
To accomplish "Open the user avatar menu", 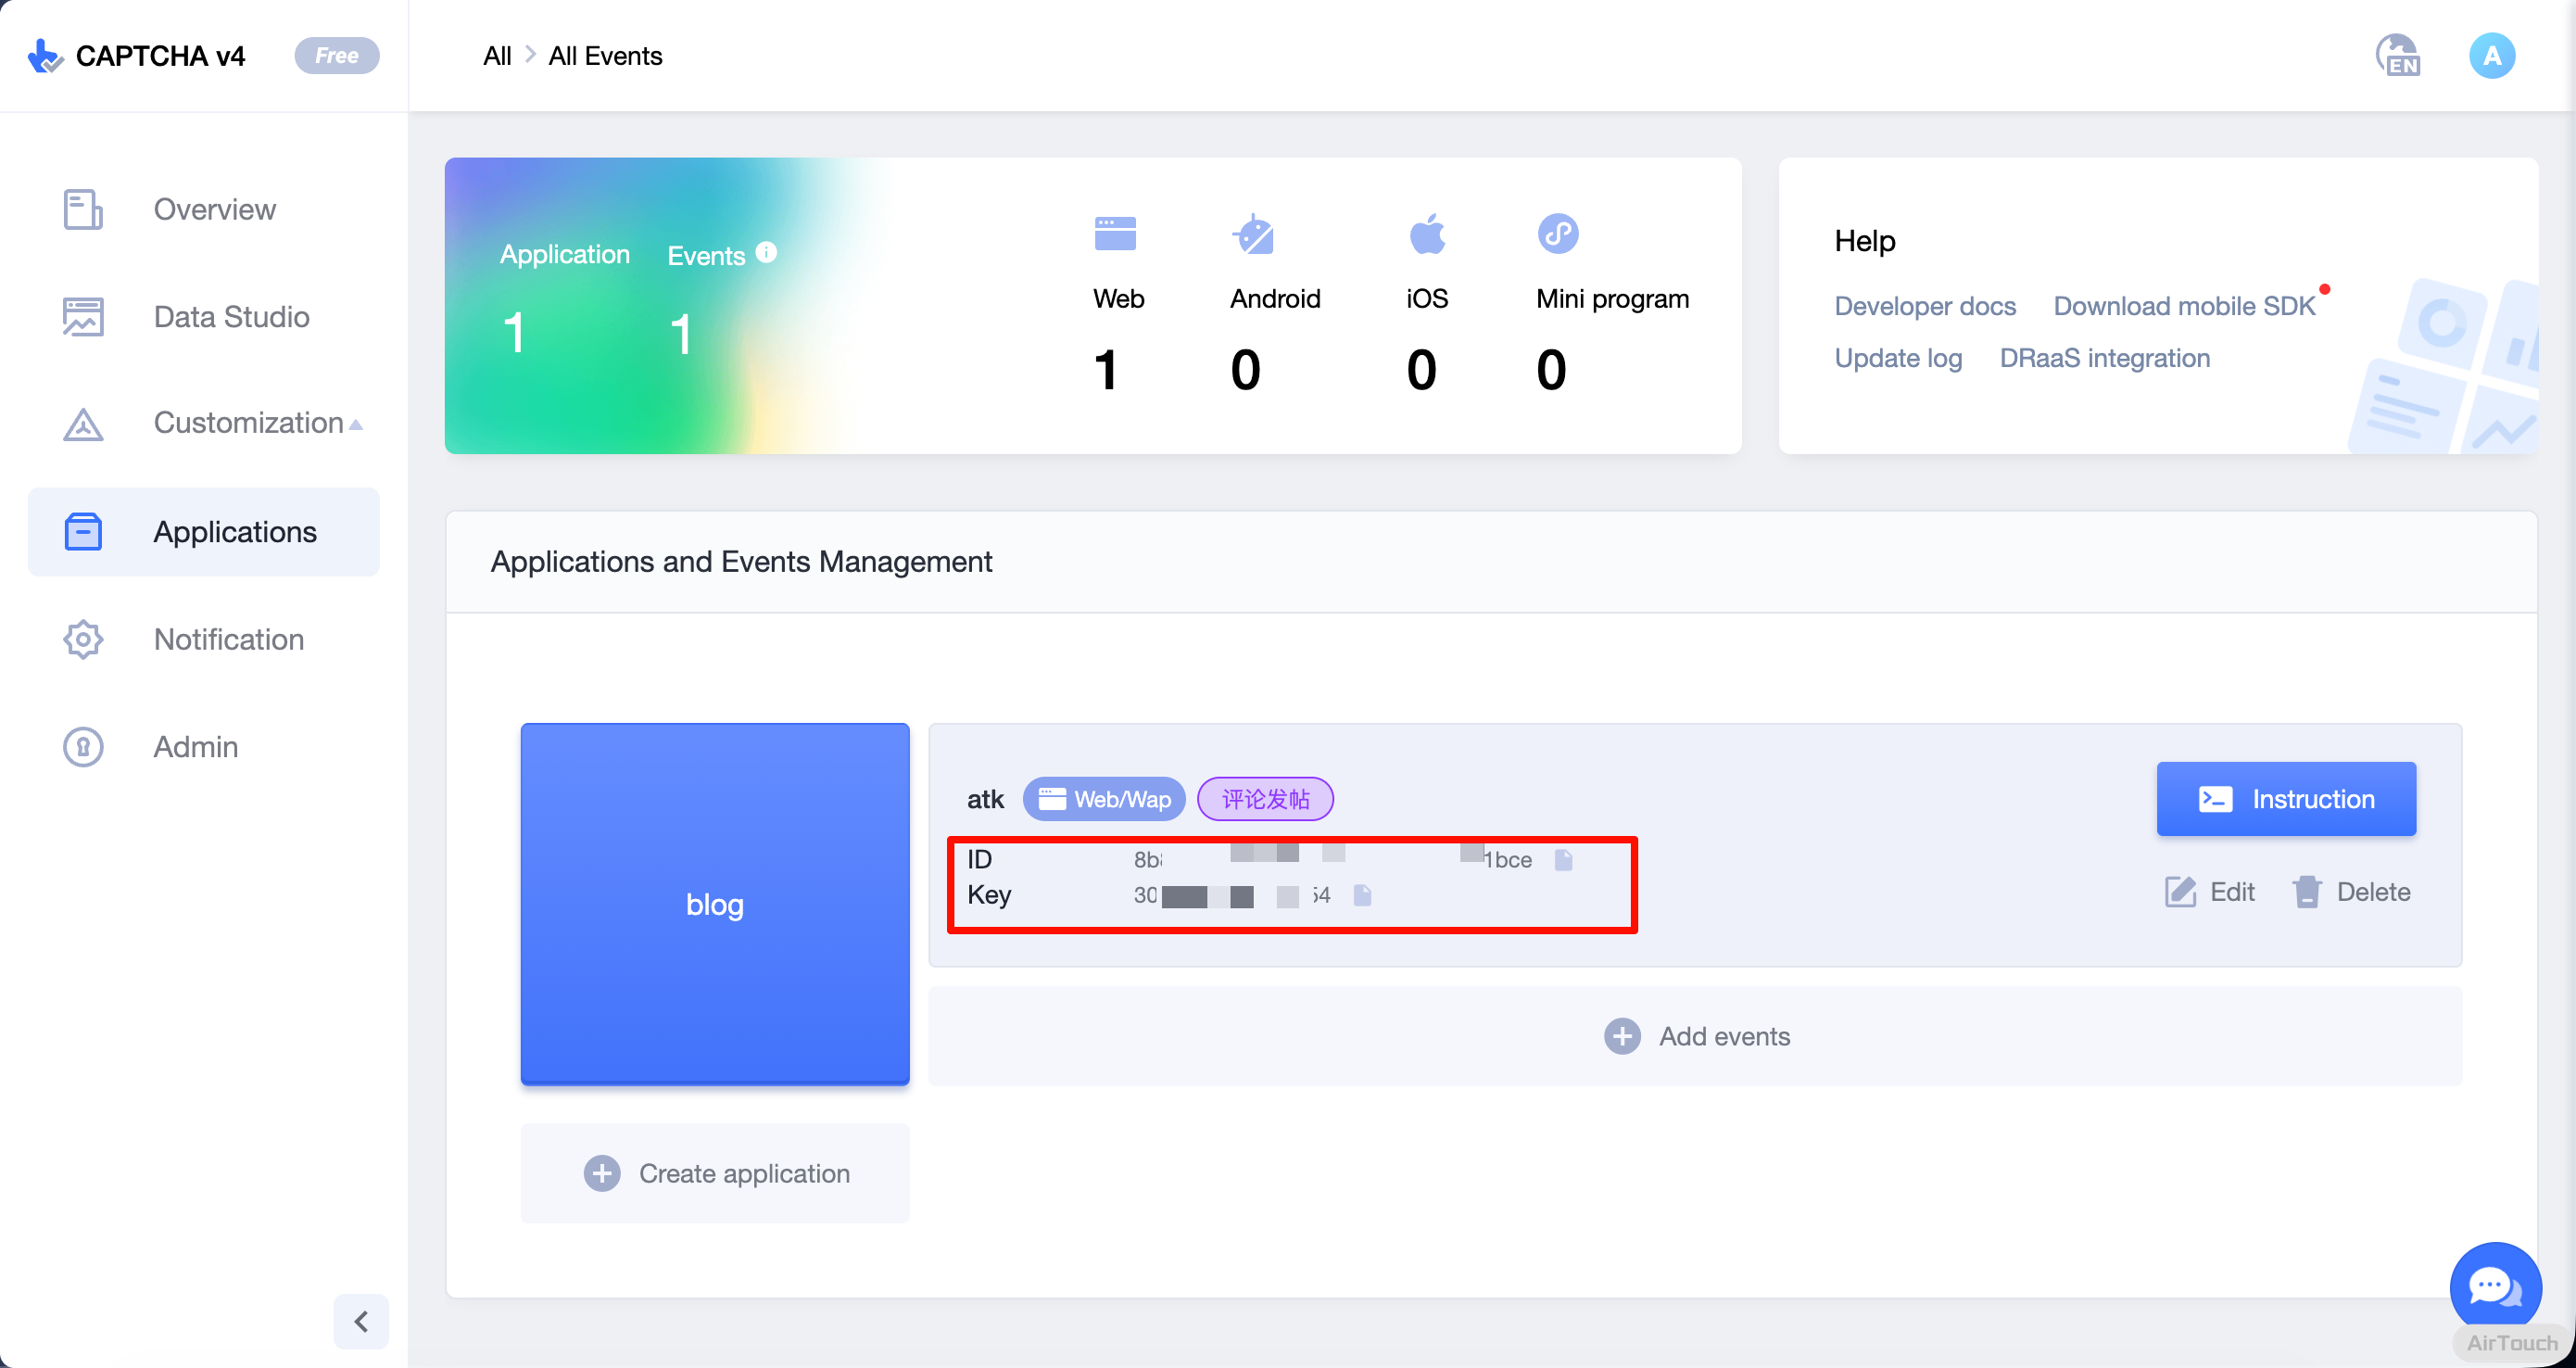I will (x=2491, y=56).
